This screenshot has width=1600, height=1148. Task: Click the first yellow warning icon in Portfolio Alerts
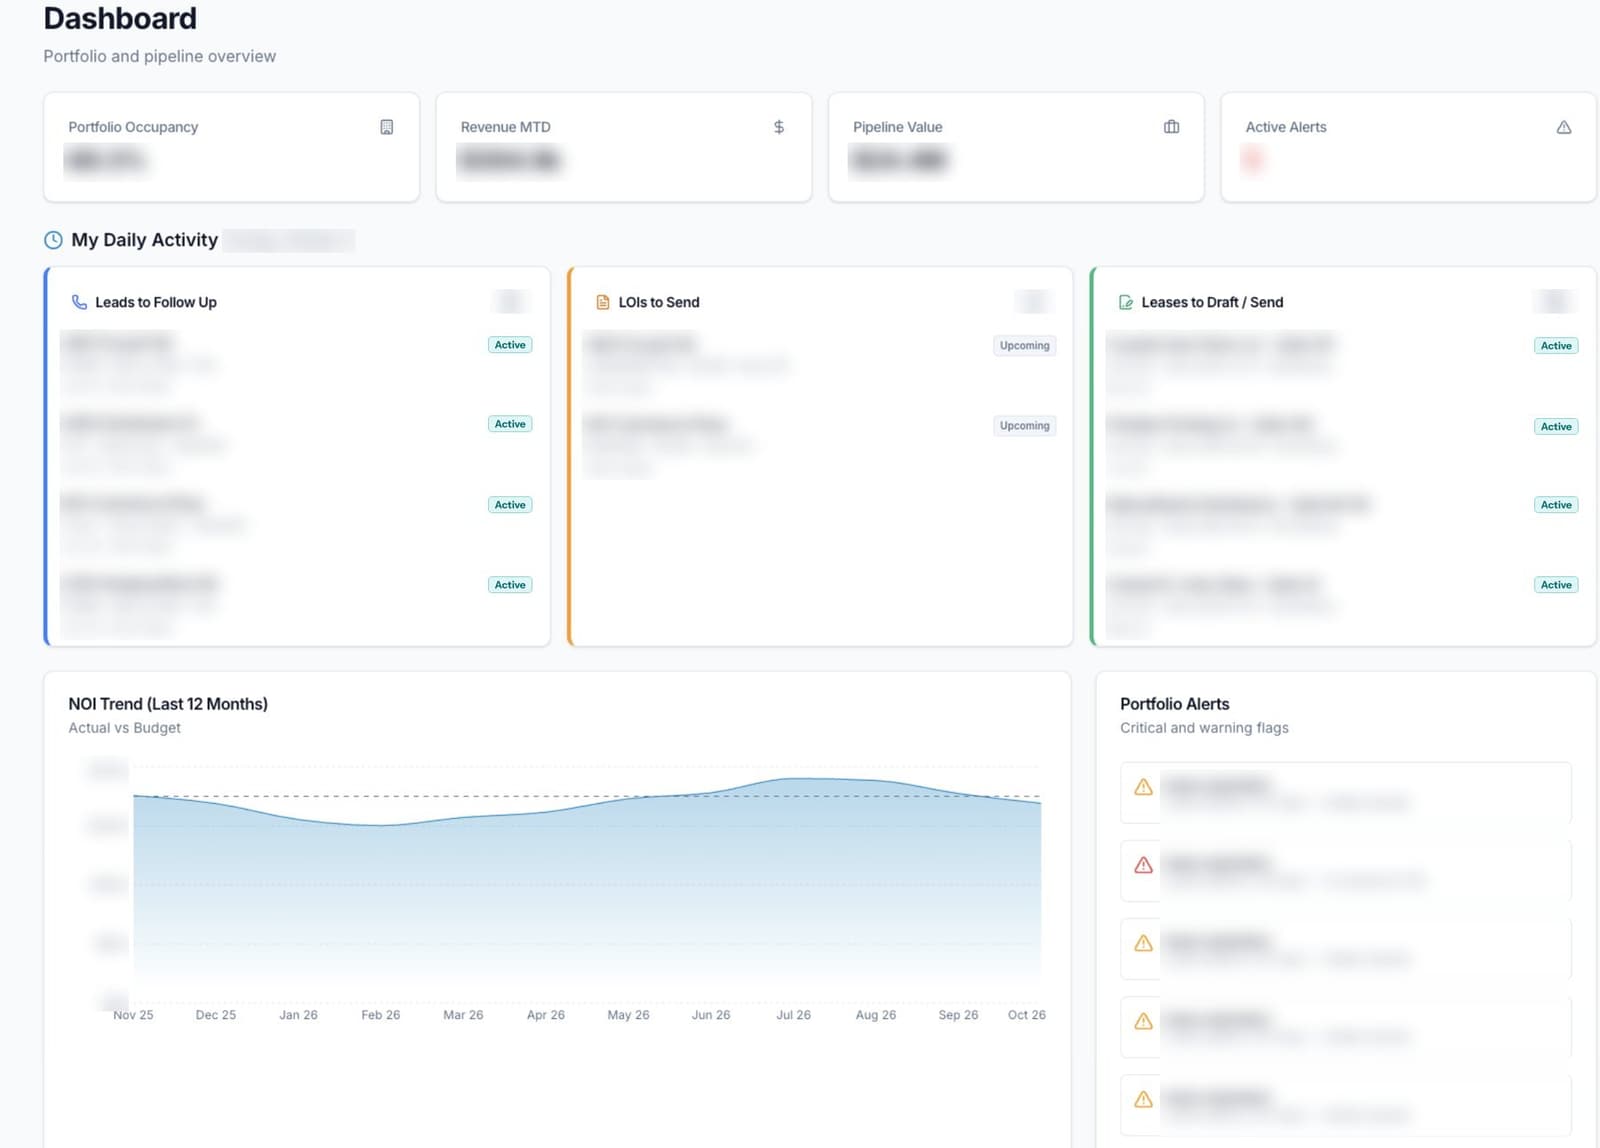pos(1144,787)
